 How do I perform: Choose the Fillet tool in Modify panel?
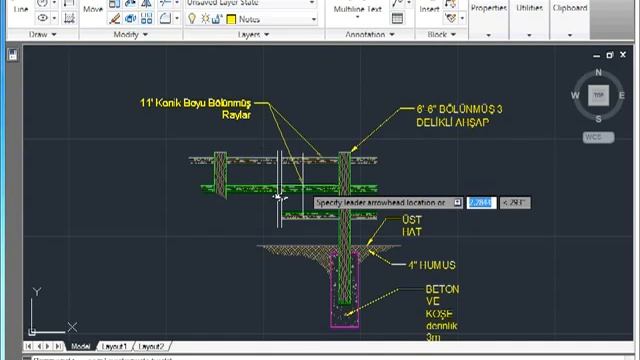pos(165,18)
